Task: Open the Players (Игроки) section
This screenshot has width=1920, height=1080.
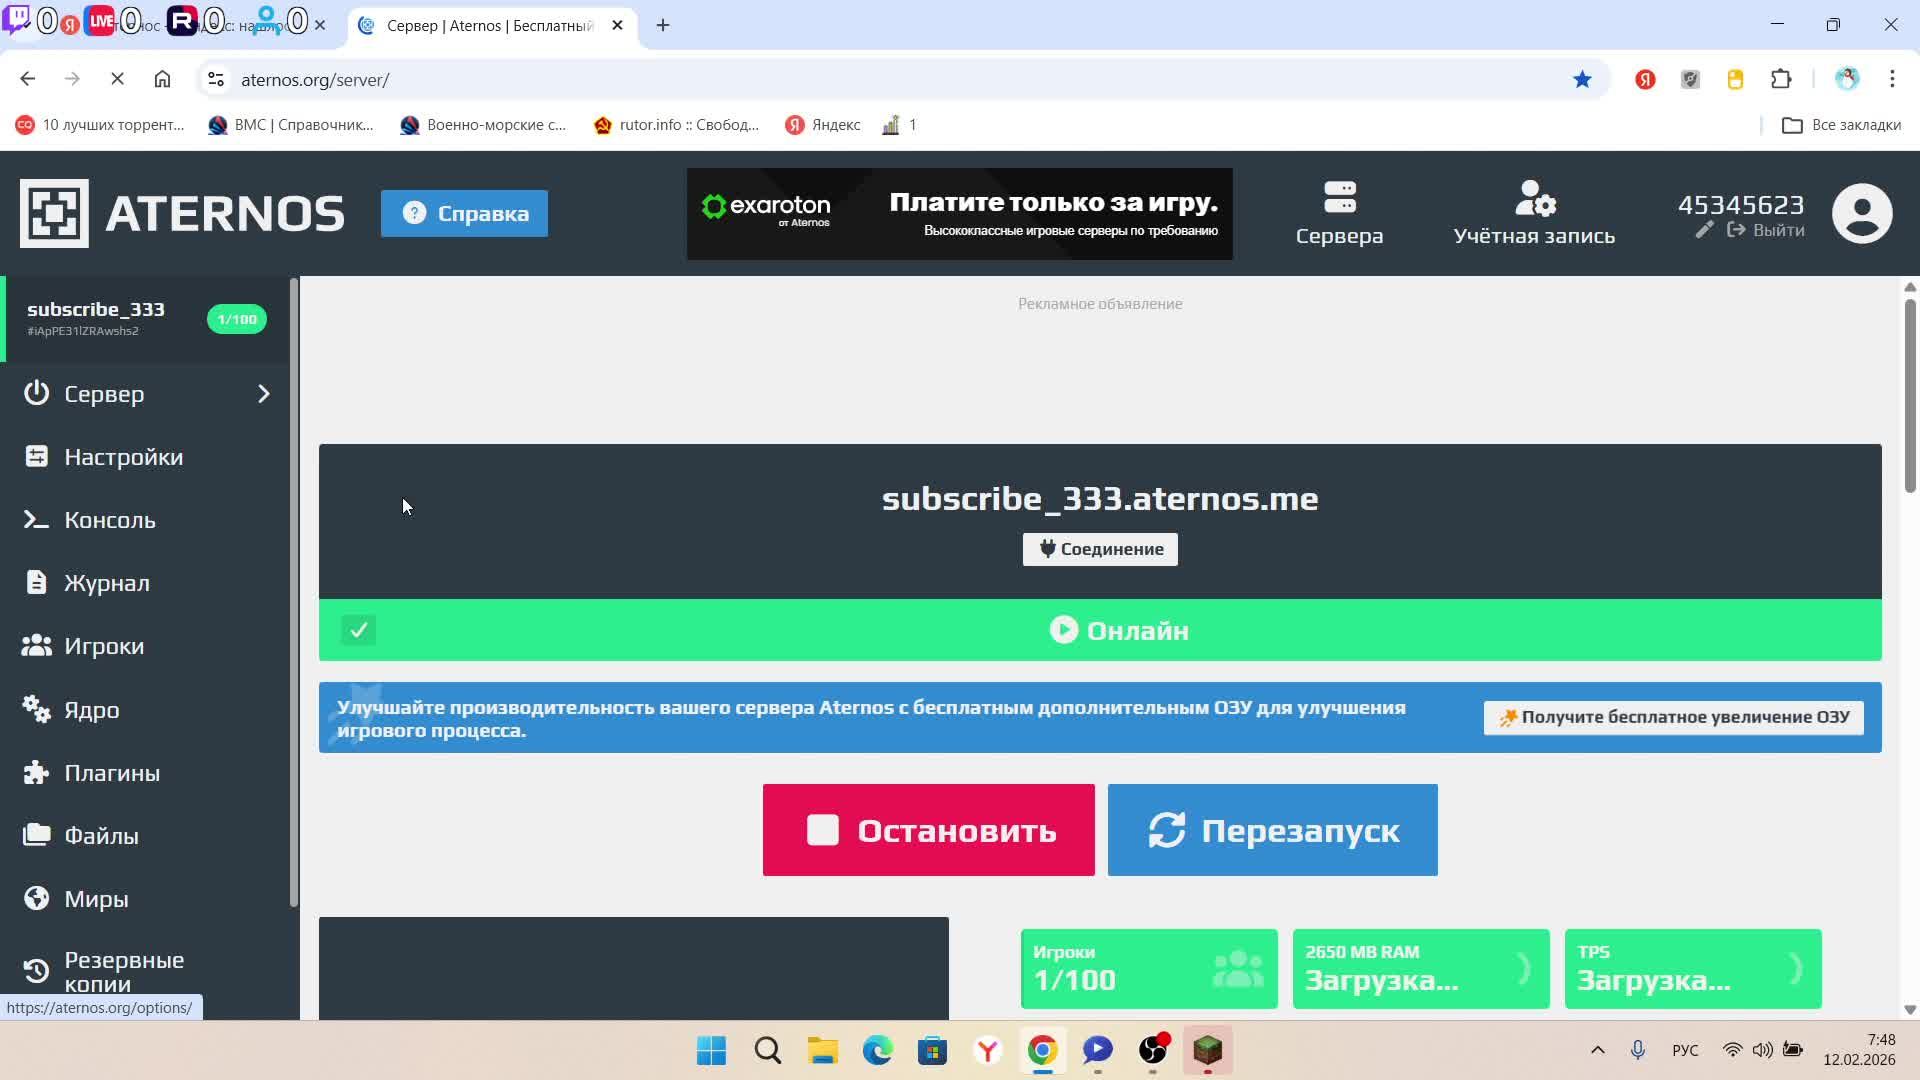Action: pyautogui.click(x=104, y=646)
